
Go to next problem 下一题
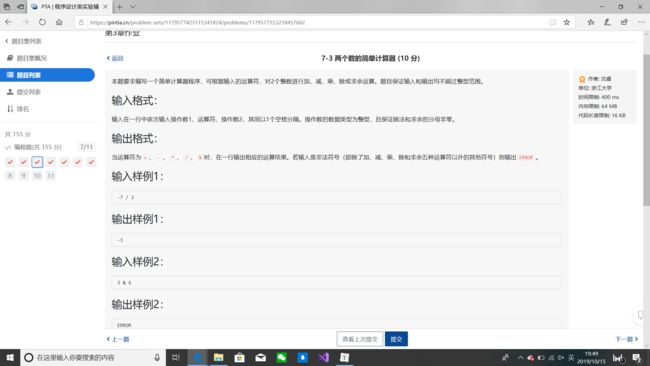(627, 339)
